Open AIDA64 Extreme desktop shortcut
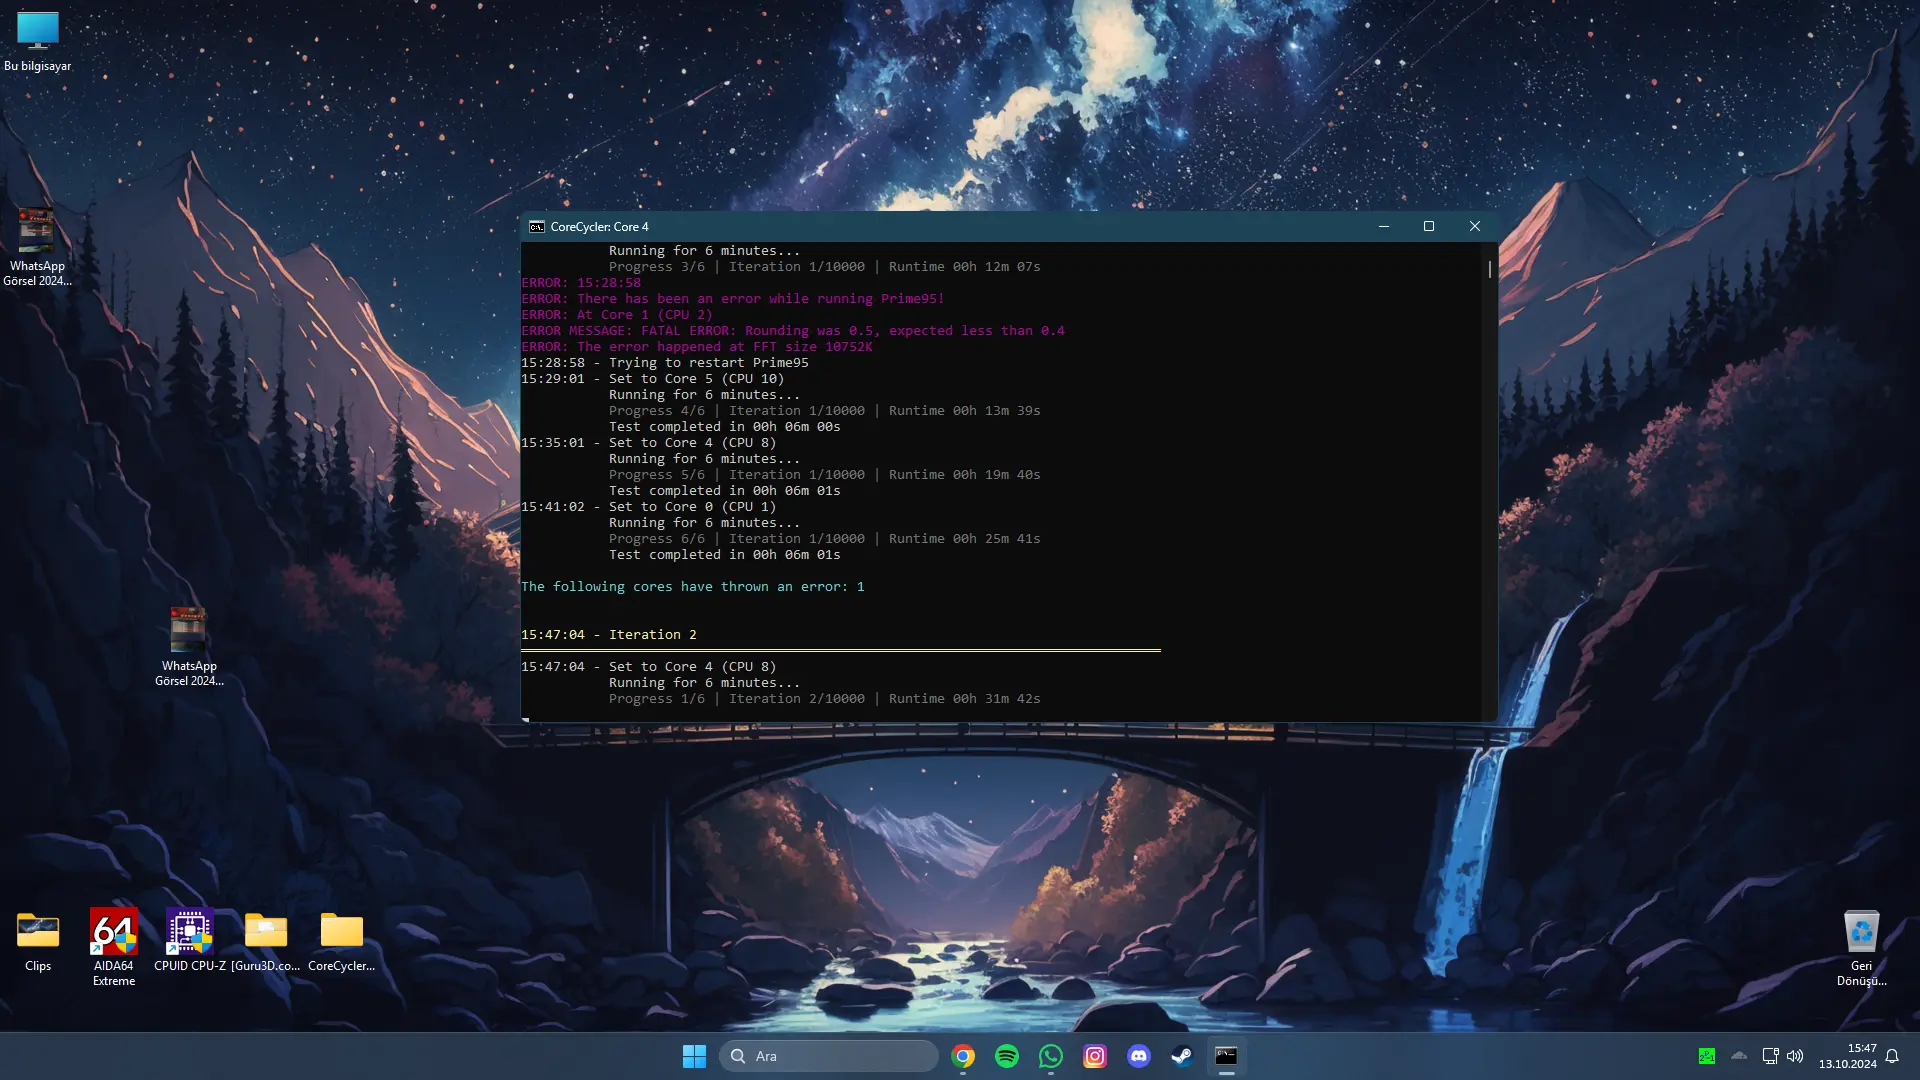Image resolution: width=1920 pixels, height=1080 pixels. pos(113,947)
